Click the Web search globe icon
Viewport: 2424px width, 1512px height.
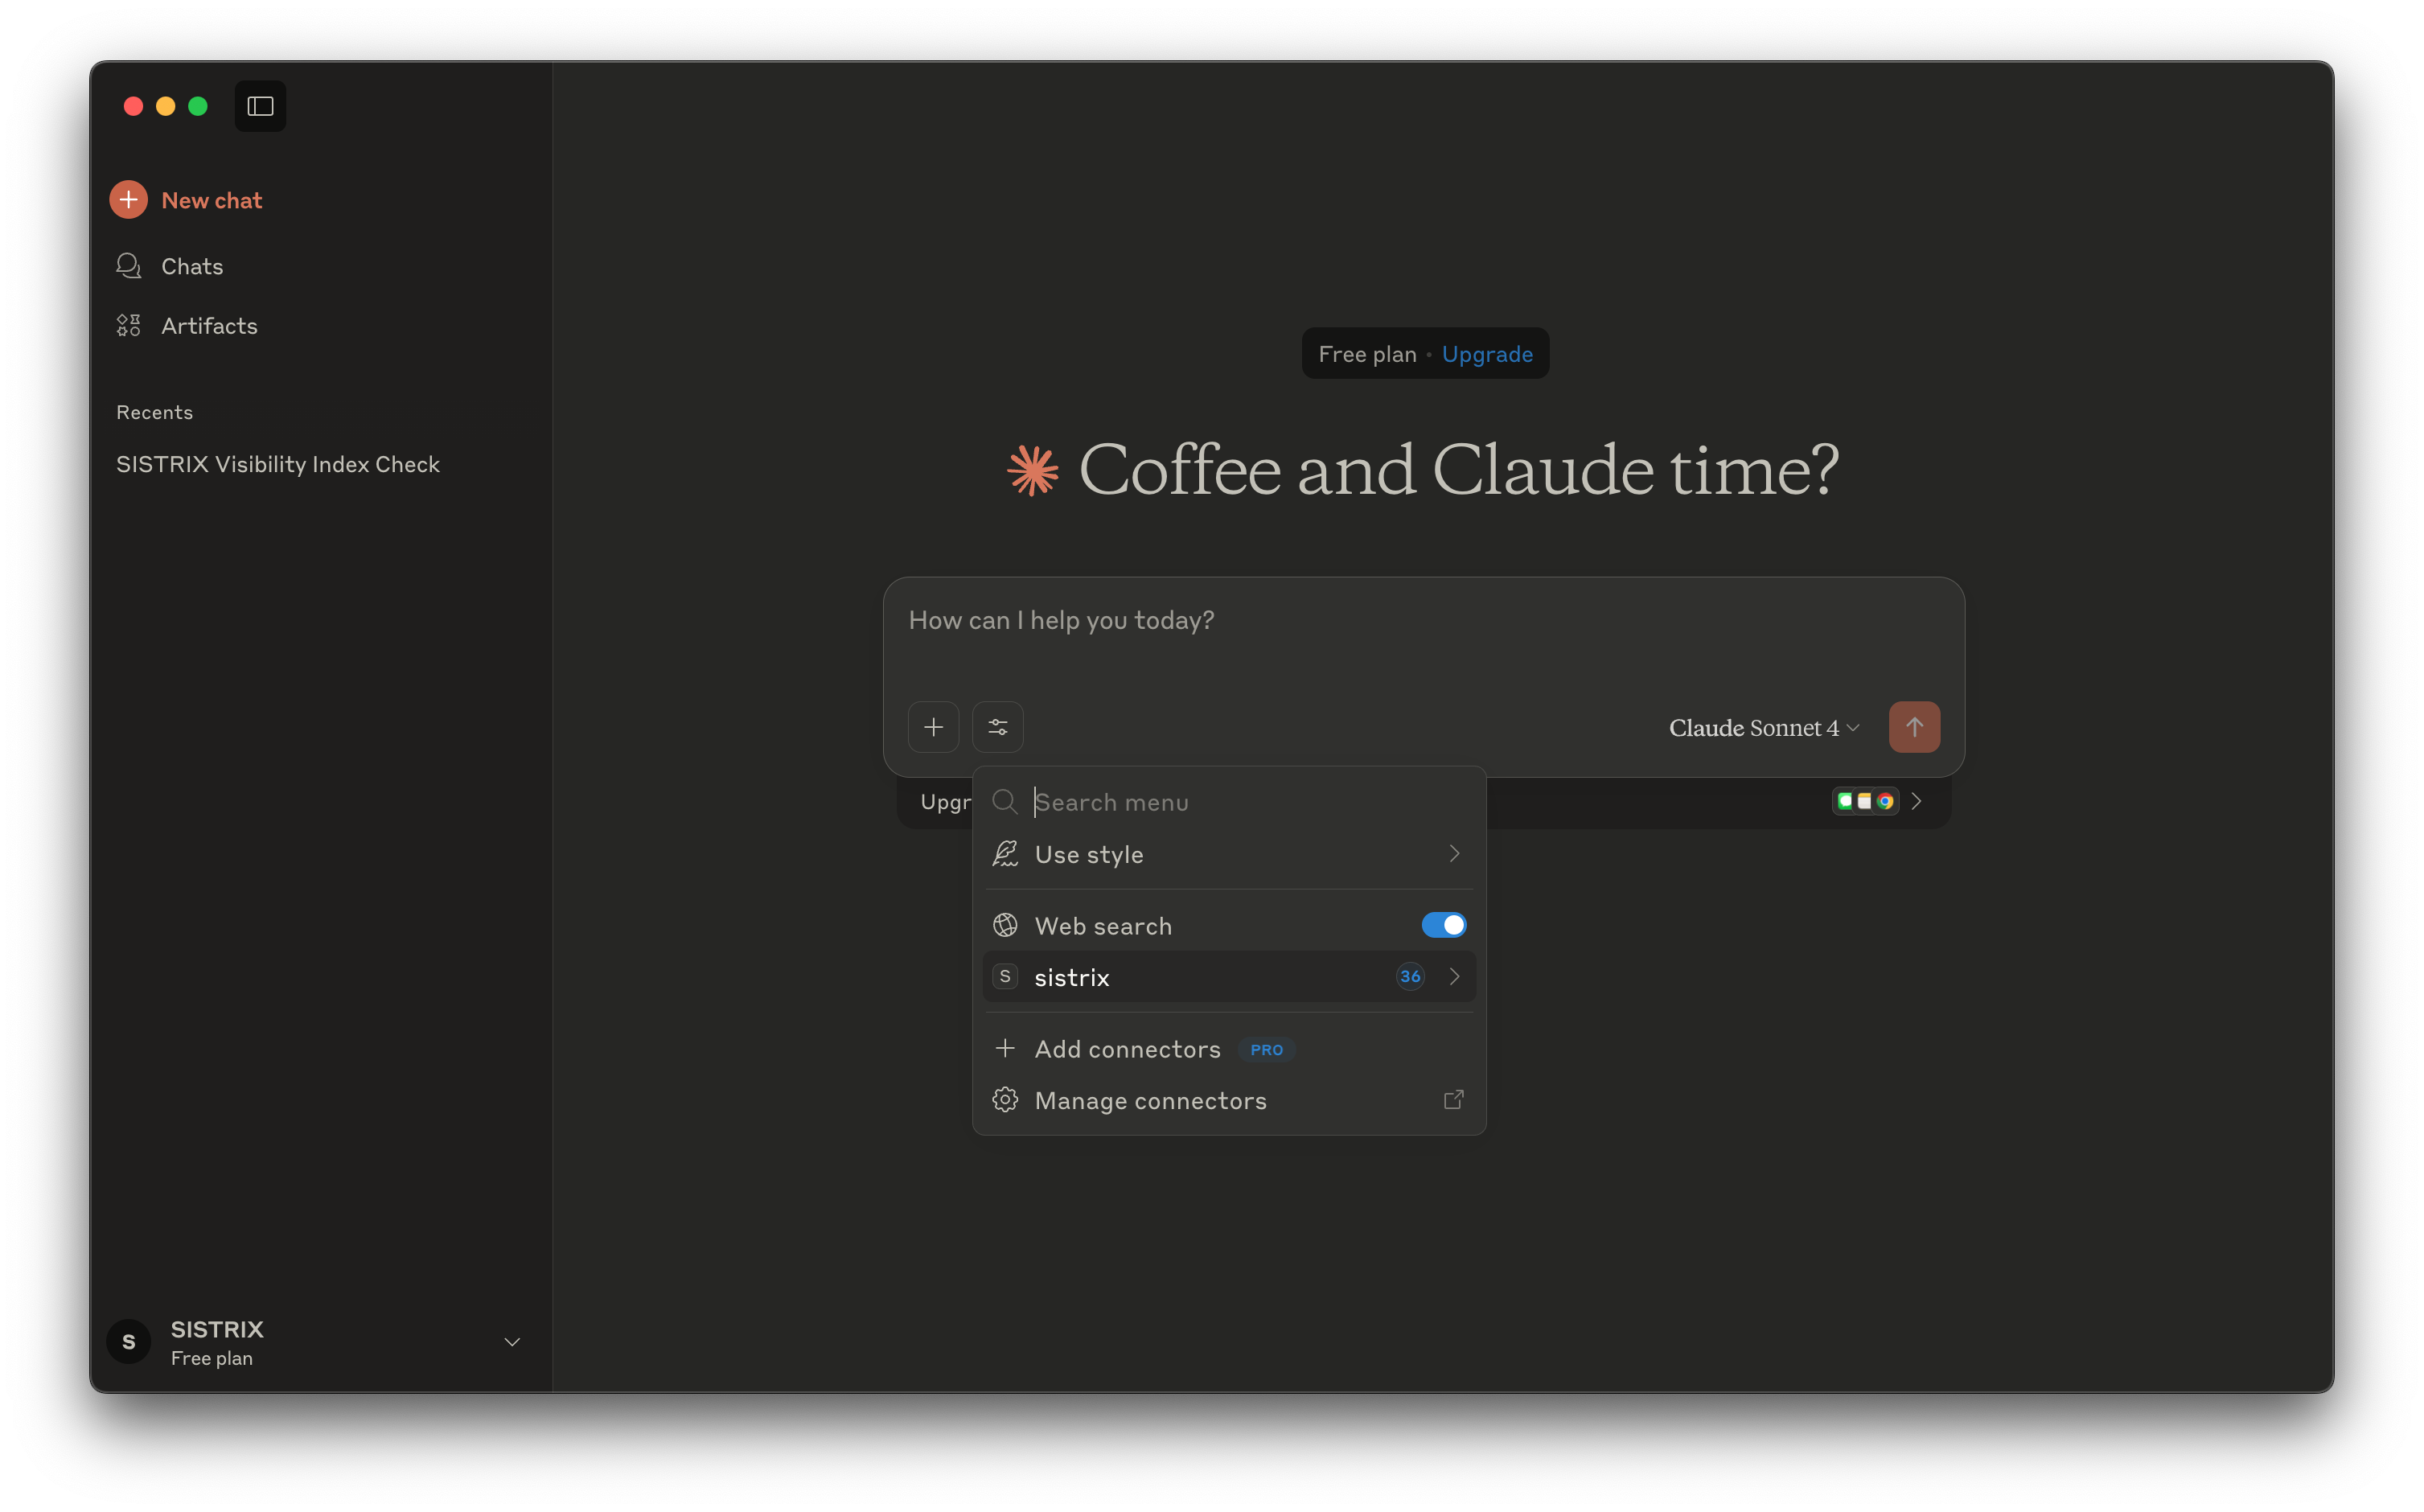point(1004,925)
